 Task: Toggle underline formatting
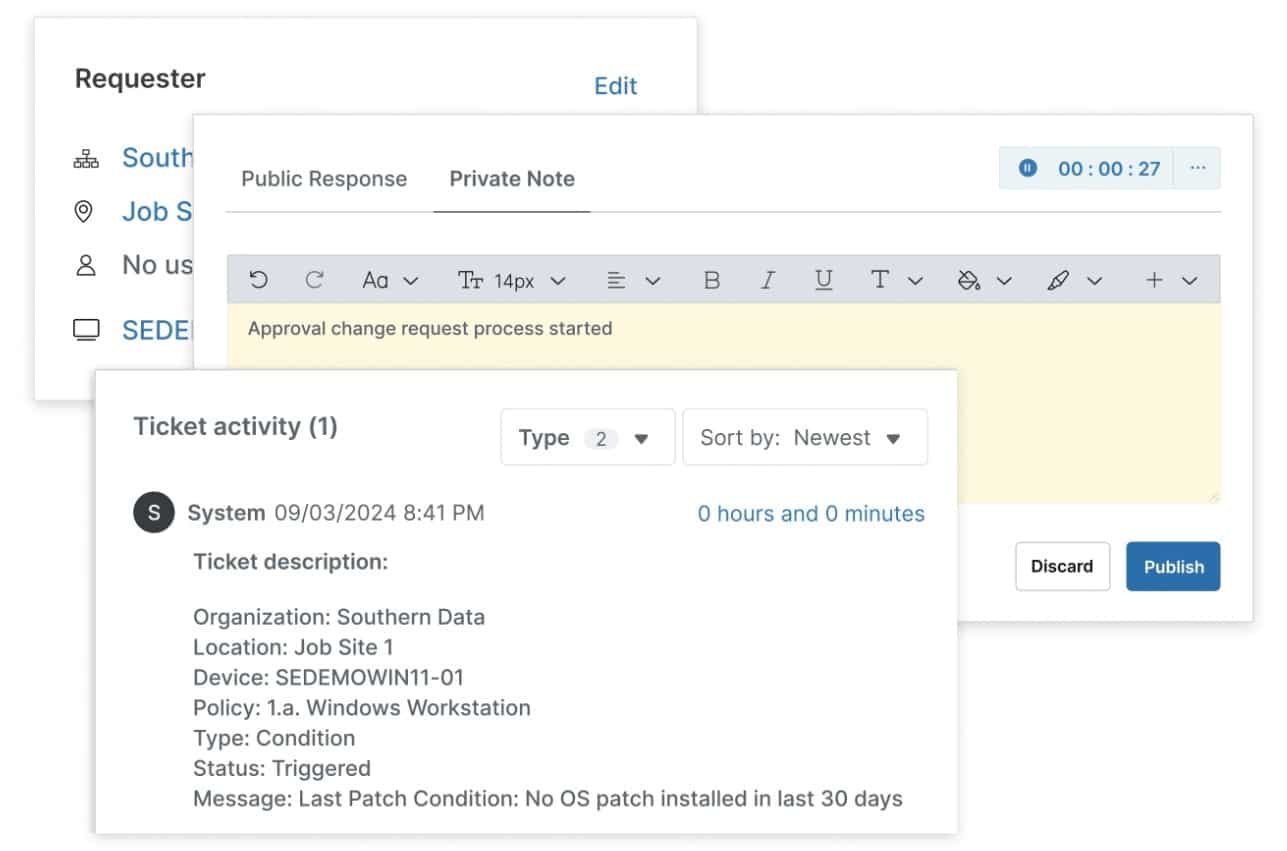click(x=823, y=281)
